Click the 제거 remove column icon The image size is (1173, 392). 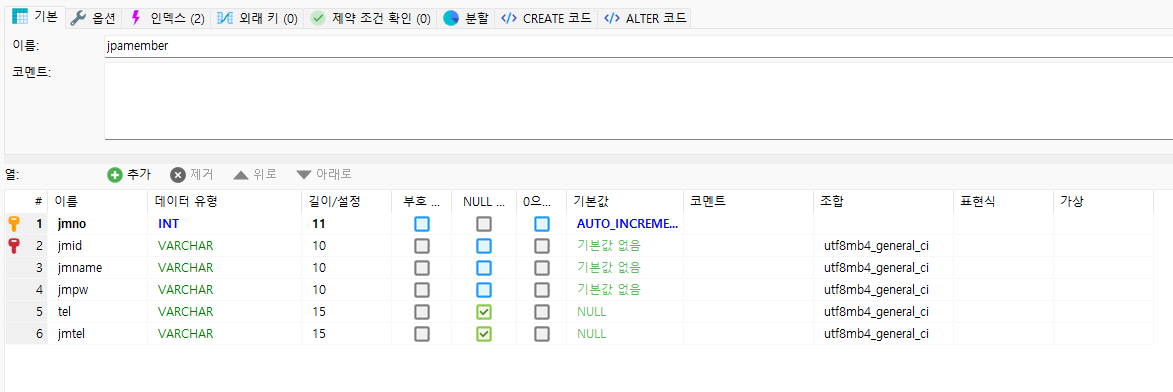coord(177,175)
